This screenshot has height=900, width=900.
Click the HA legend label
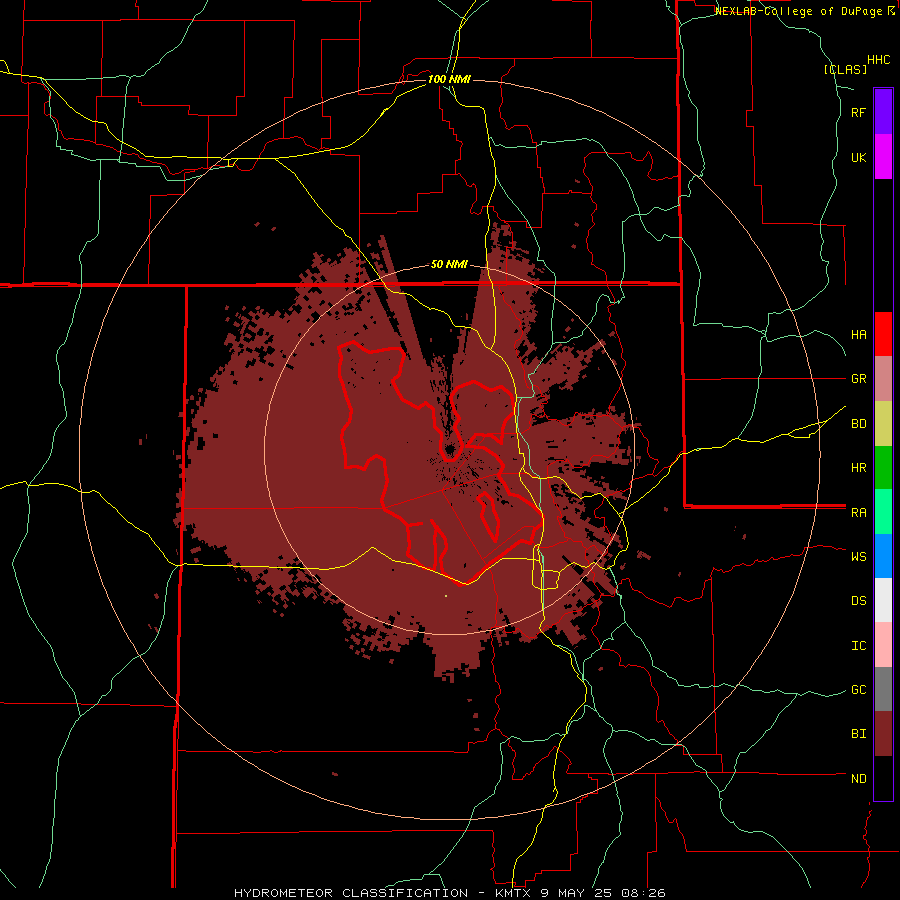pyautogui.click(x=858, y=335)
